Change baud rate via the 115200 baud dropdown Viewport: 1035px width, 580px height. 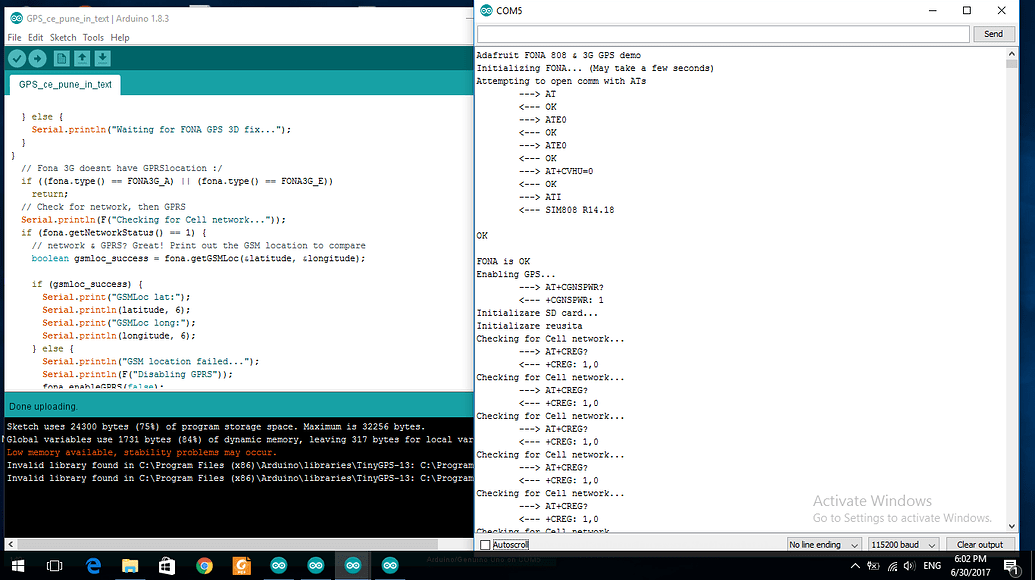pyautogui.click(x=903, y=544)
